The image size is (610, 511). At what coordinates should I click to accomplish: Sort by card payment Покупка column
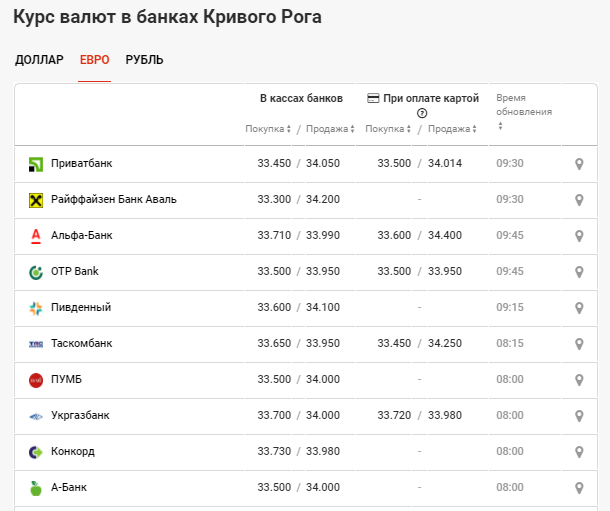coord(387,129)
